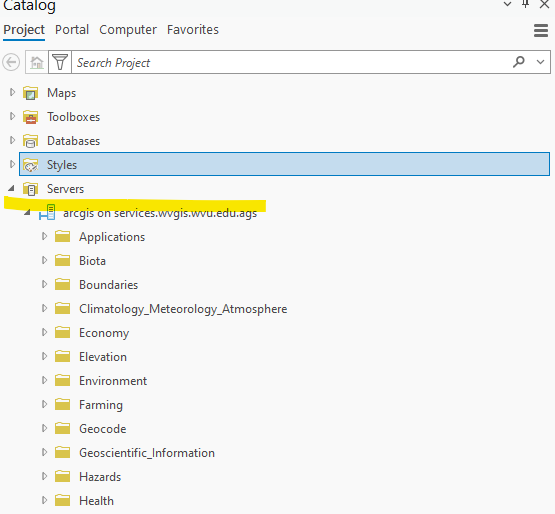Click the magnifier search icon
Viewport: 555px width, 514px height.
click(519, 62)
